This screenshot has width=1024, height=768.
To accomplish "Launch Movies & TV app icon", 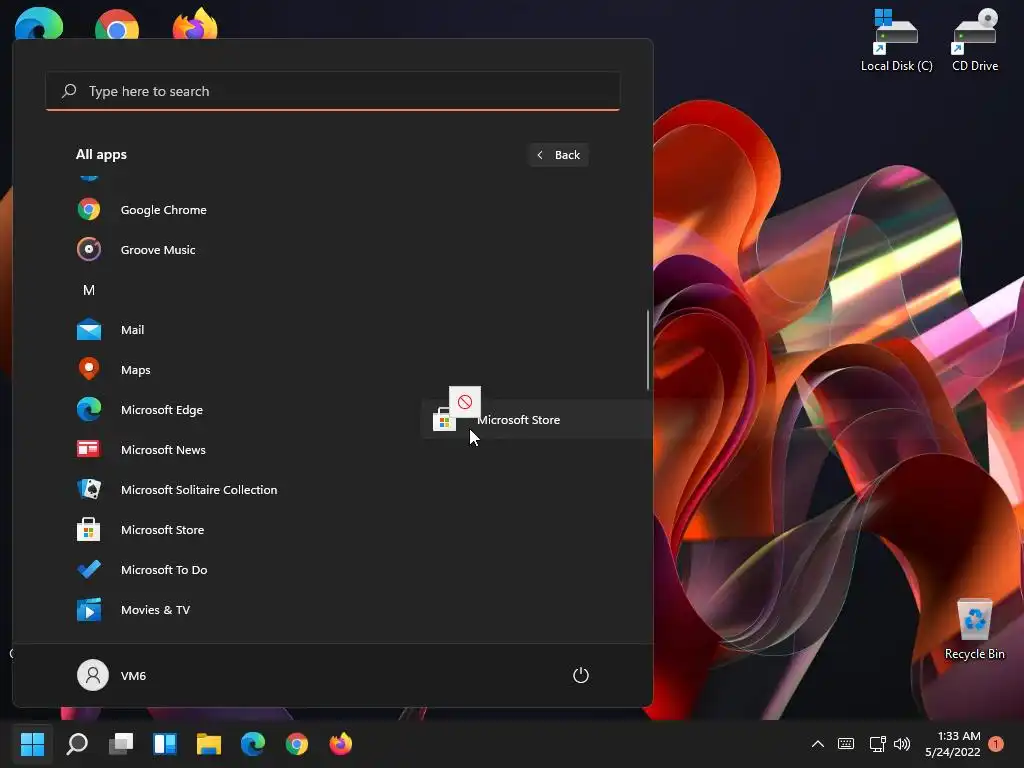I will point(89,609).
